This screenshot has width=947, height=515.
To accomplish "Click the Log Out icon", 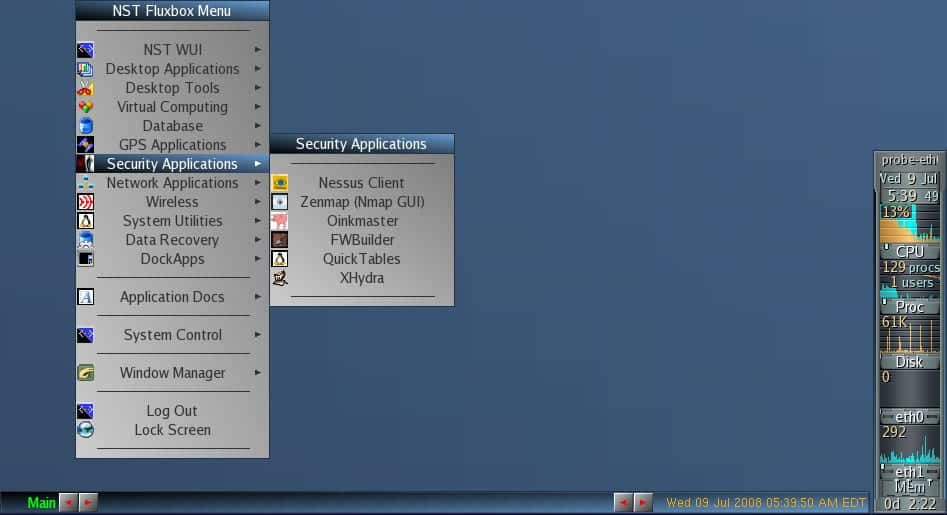I will [x=85, y=411].
